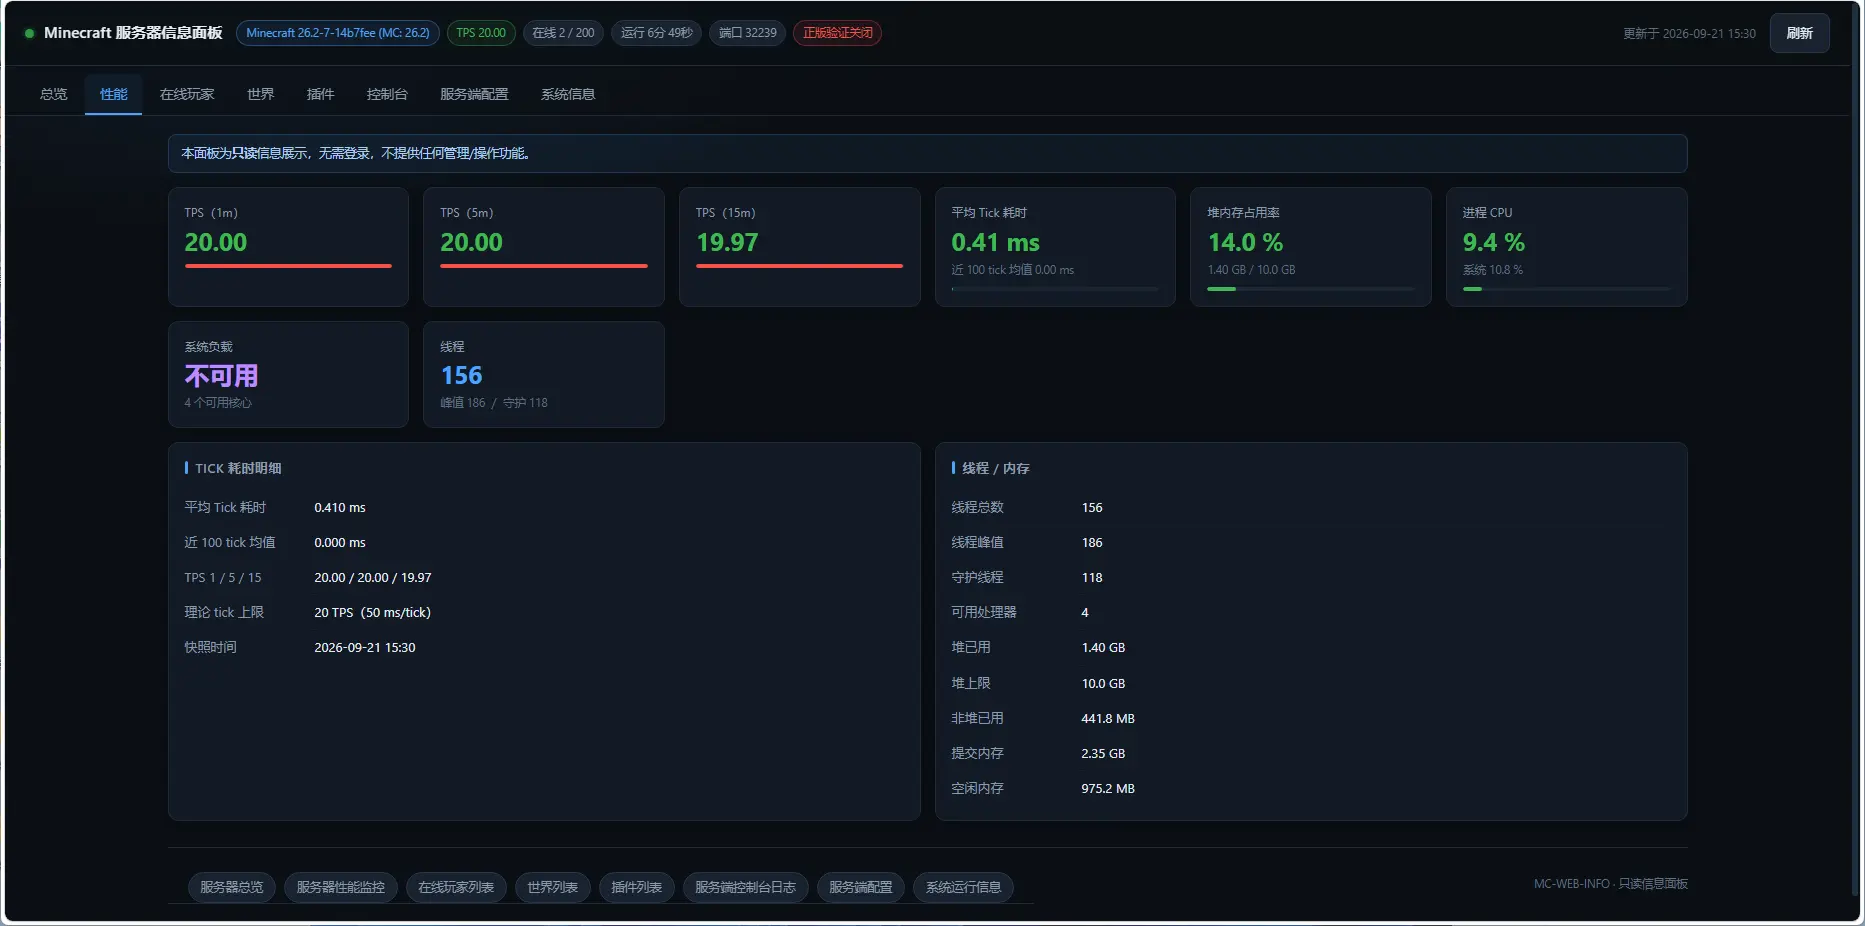This screenshot has width=1865, height=926.
Task: Click the 系统负载 不可用 value
Action: point(221,376)
